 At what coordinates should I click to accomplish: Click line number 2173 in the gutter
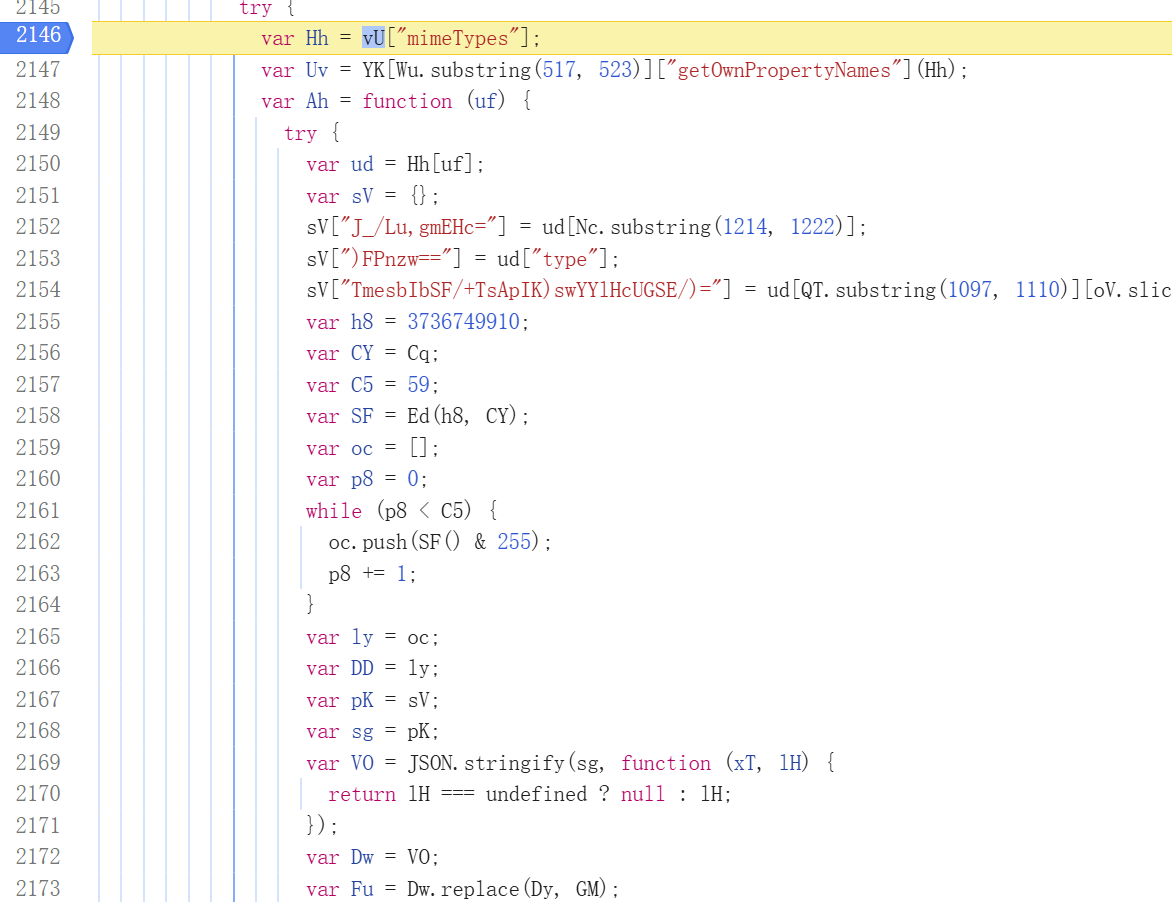38,888
